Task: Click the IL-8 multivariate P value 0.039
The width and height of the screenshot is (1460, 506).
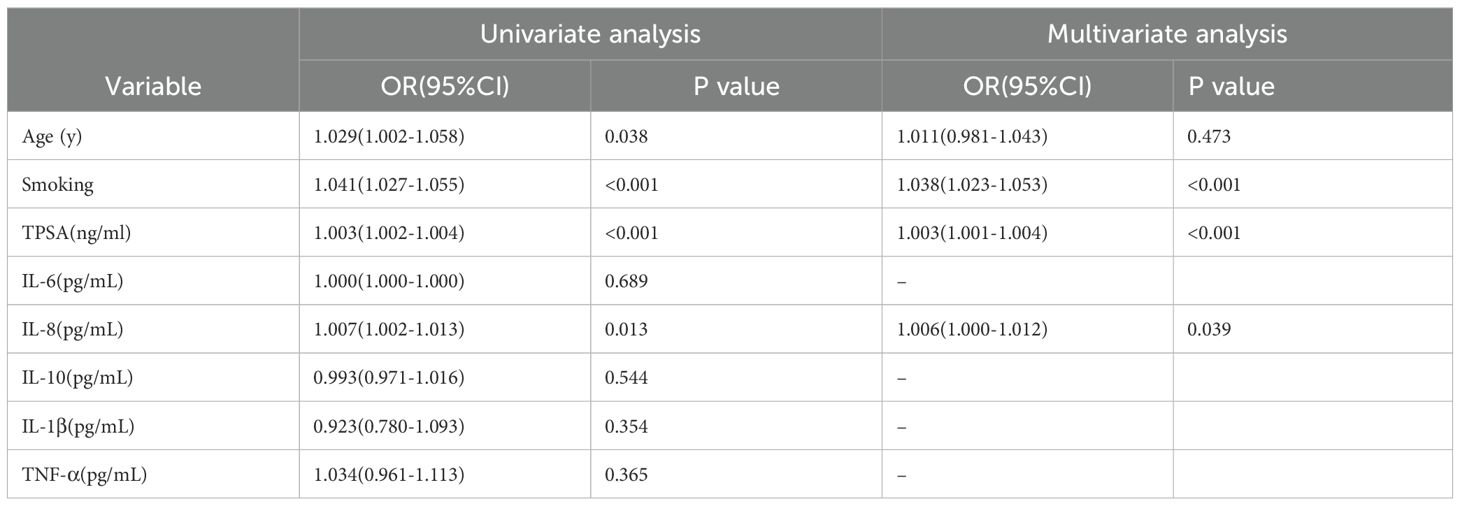Action: point(1209,329)
